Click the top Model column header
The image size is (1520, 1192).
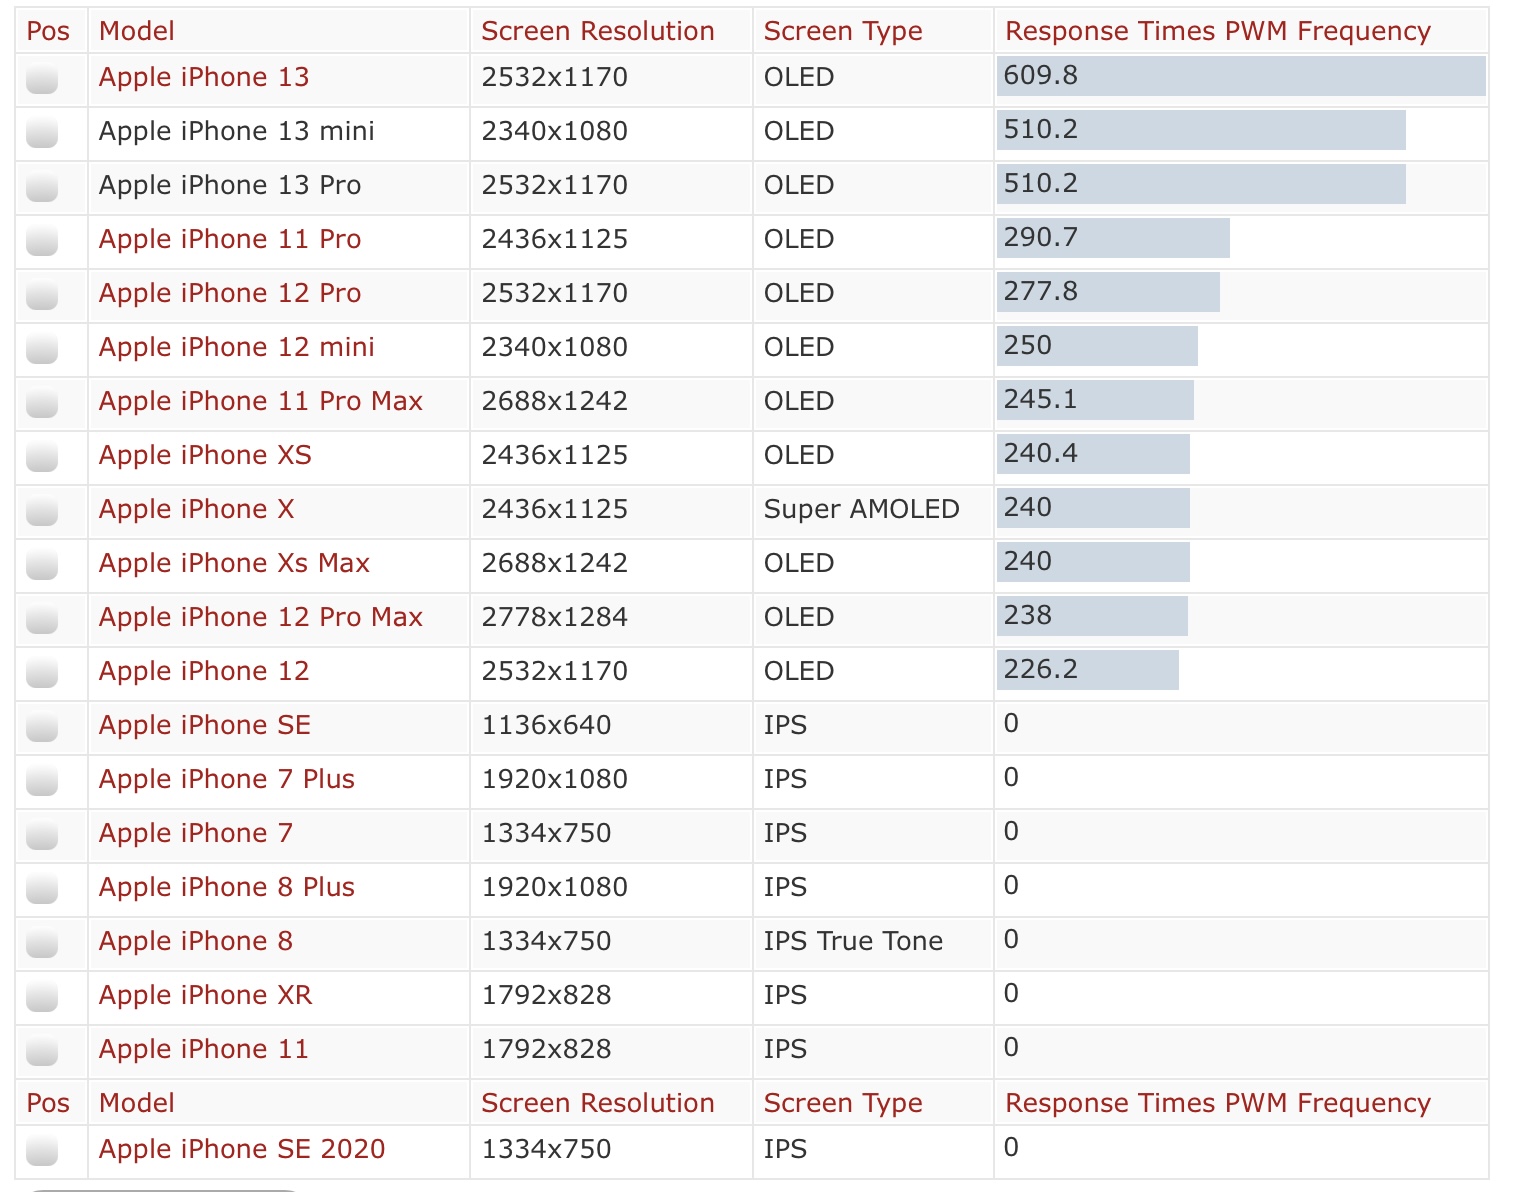tap(136, 31)
